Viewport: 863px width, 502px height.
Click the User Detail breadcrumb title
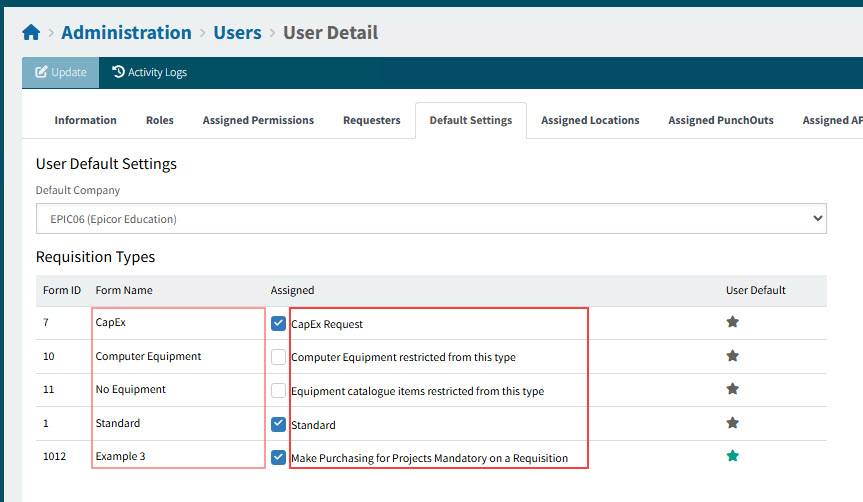point(330,32)
